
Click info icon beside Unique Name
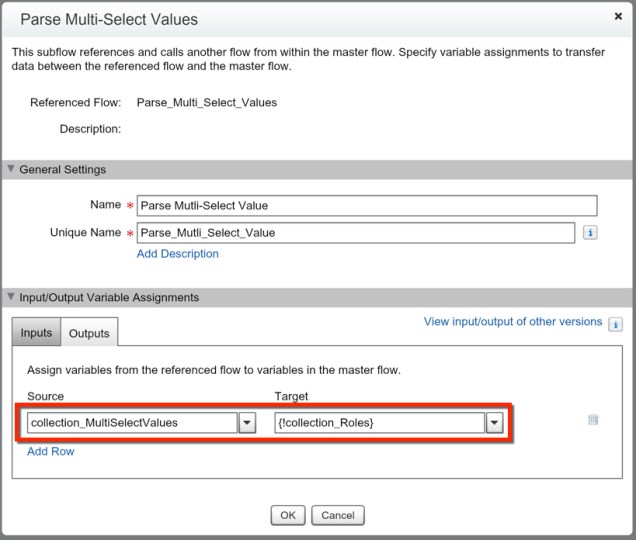[x=590, y=233]
